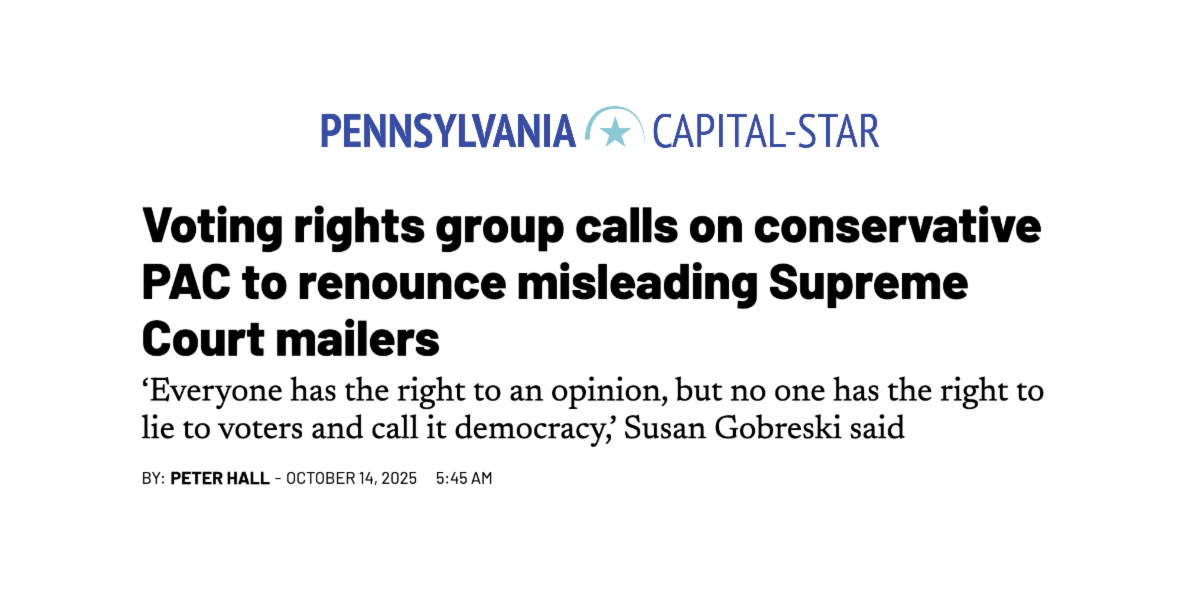This screenshot has height=600, width=1200.
Task: Click the word 'said' ending the subheading
Action: pyautogui.click(x=880, y=429)
